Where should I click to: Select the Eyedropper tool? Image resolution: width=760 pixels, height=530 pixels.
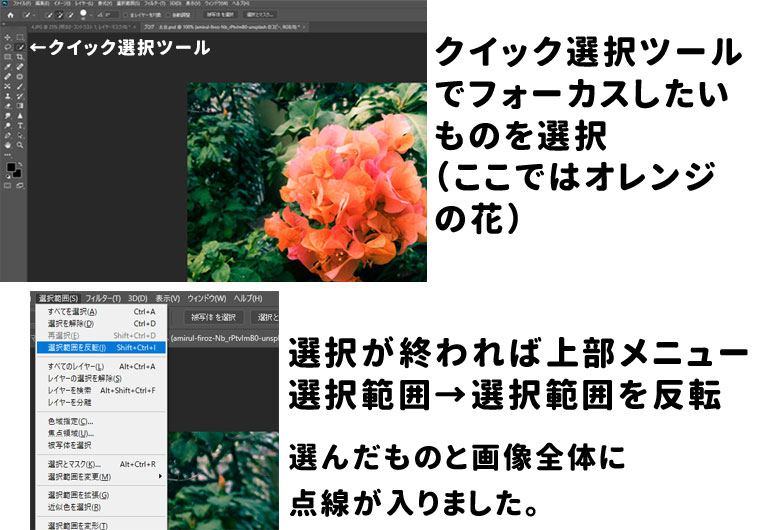[x=7, y=67]
